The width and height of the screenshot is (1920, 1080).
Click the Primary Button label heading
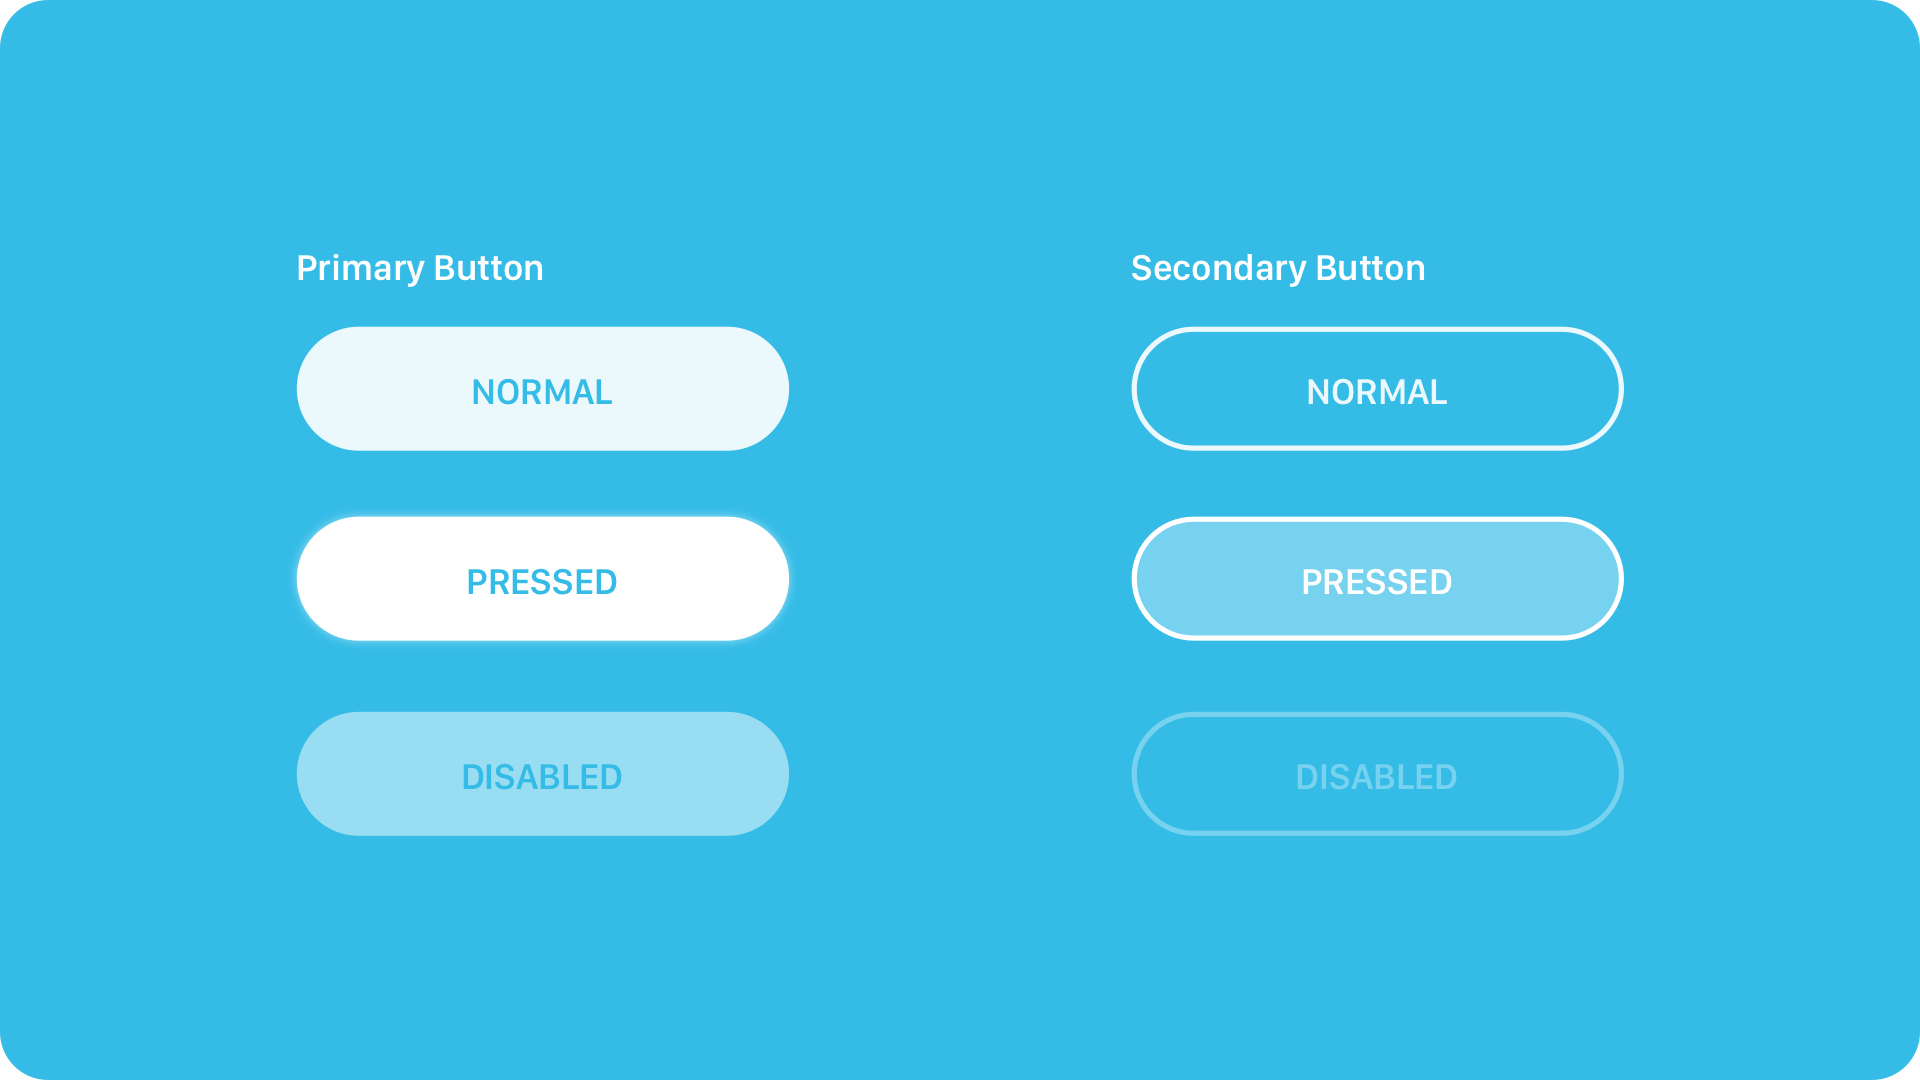point(419,266)
